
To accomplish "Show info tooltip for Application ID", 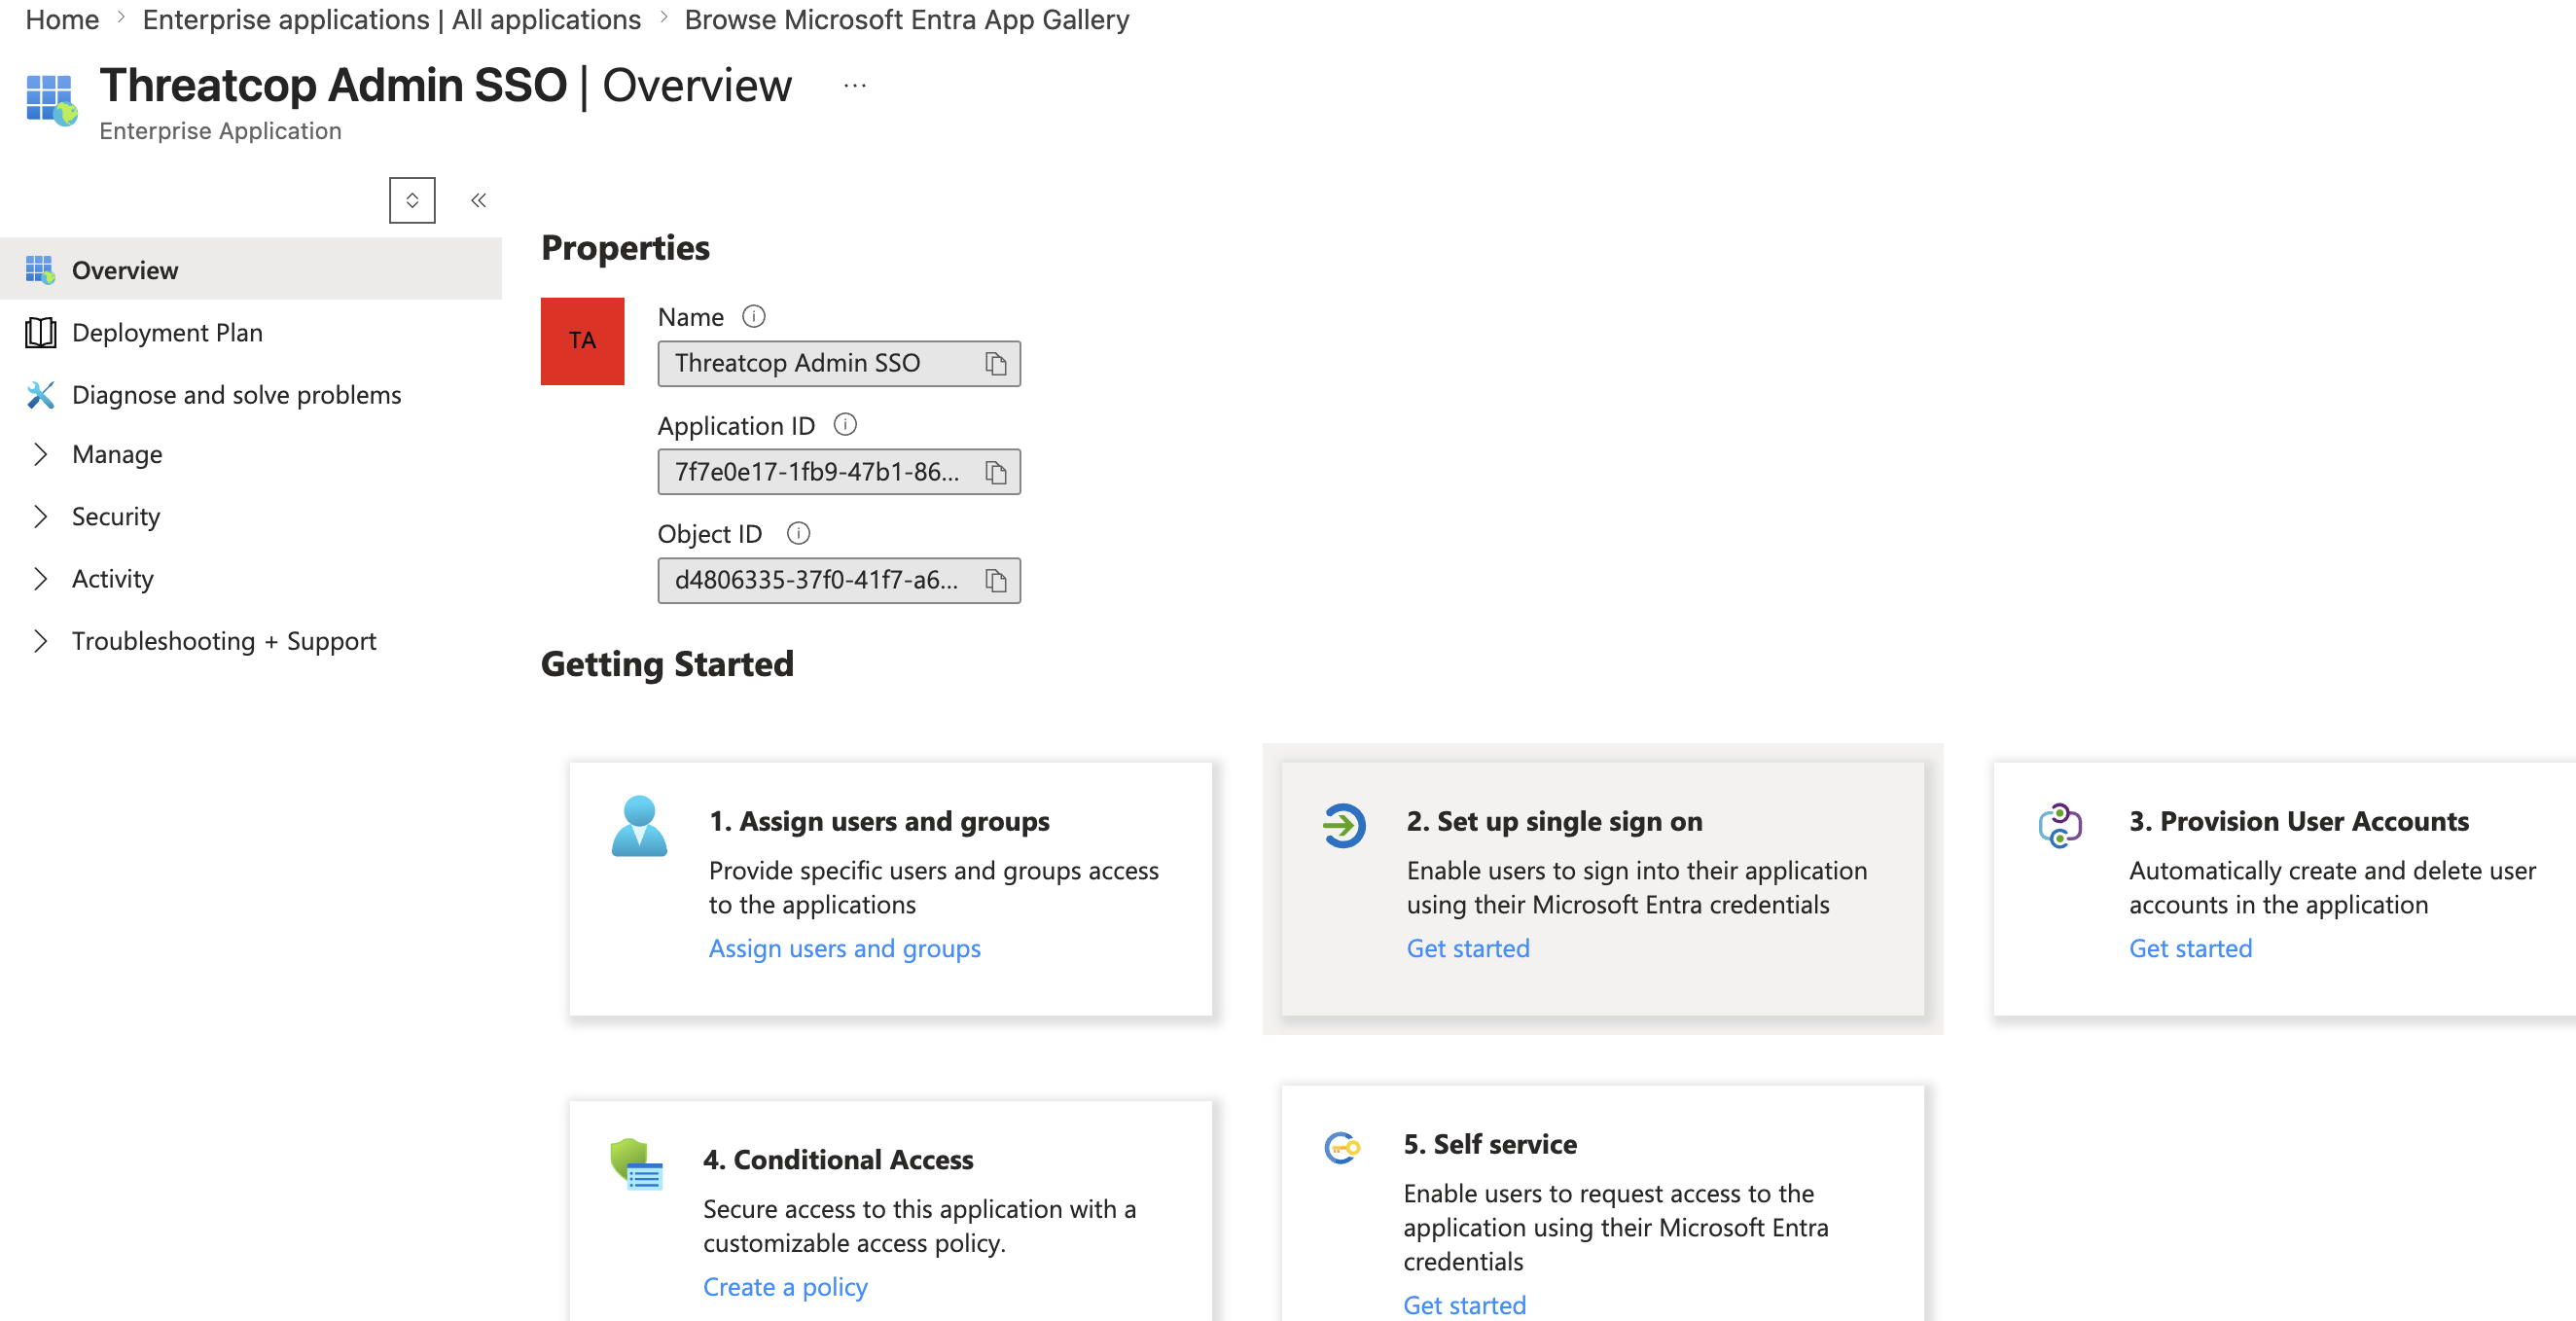I will tap(845, 425).
